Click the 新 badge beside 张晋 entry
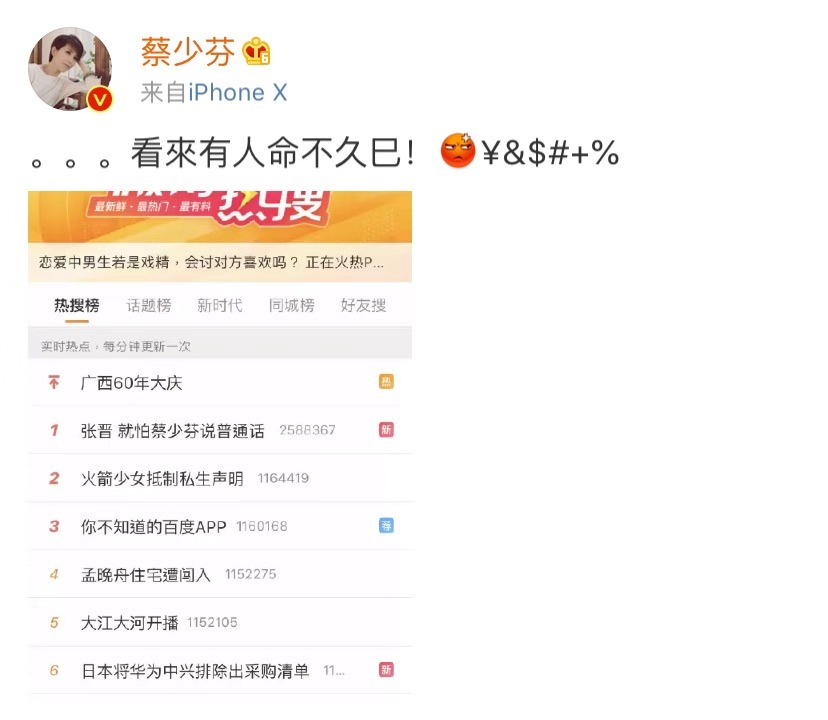 (x=386, y=429)
